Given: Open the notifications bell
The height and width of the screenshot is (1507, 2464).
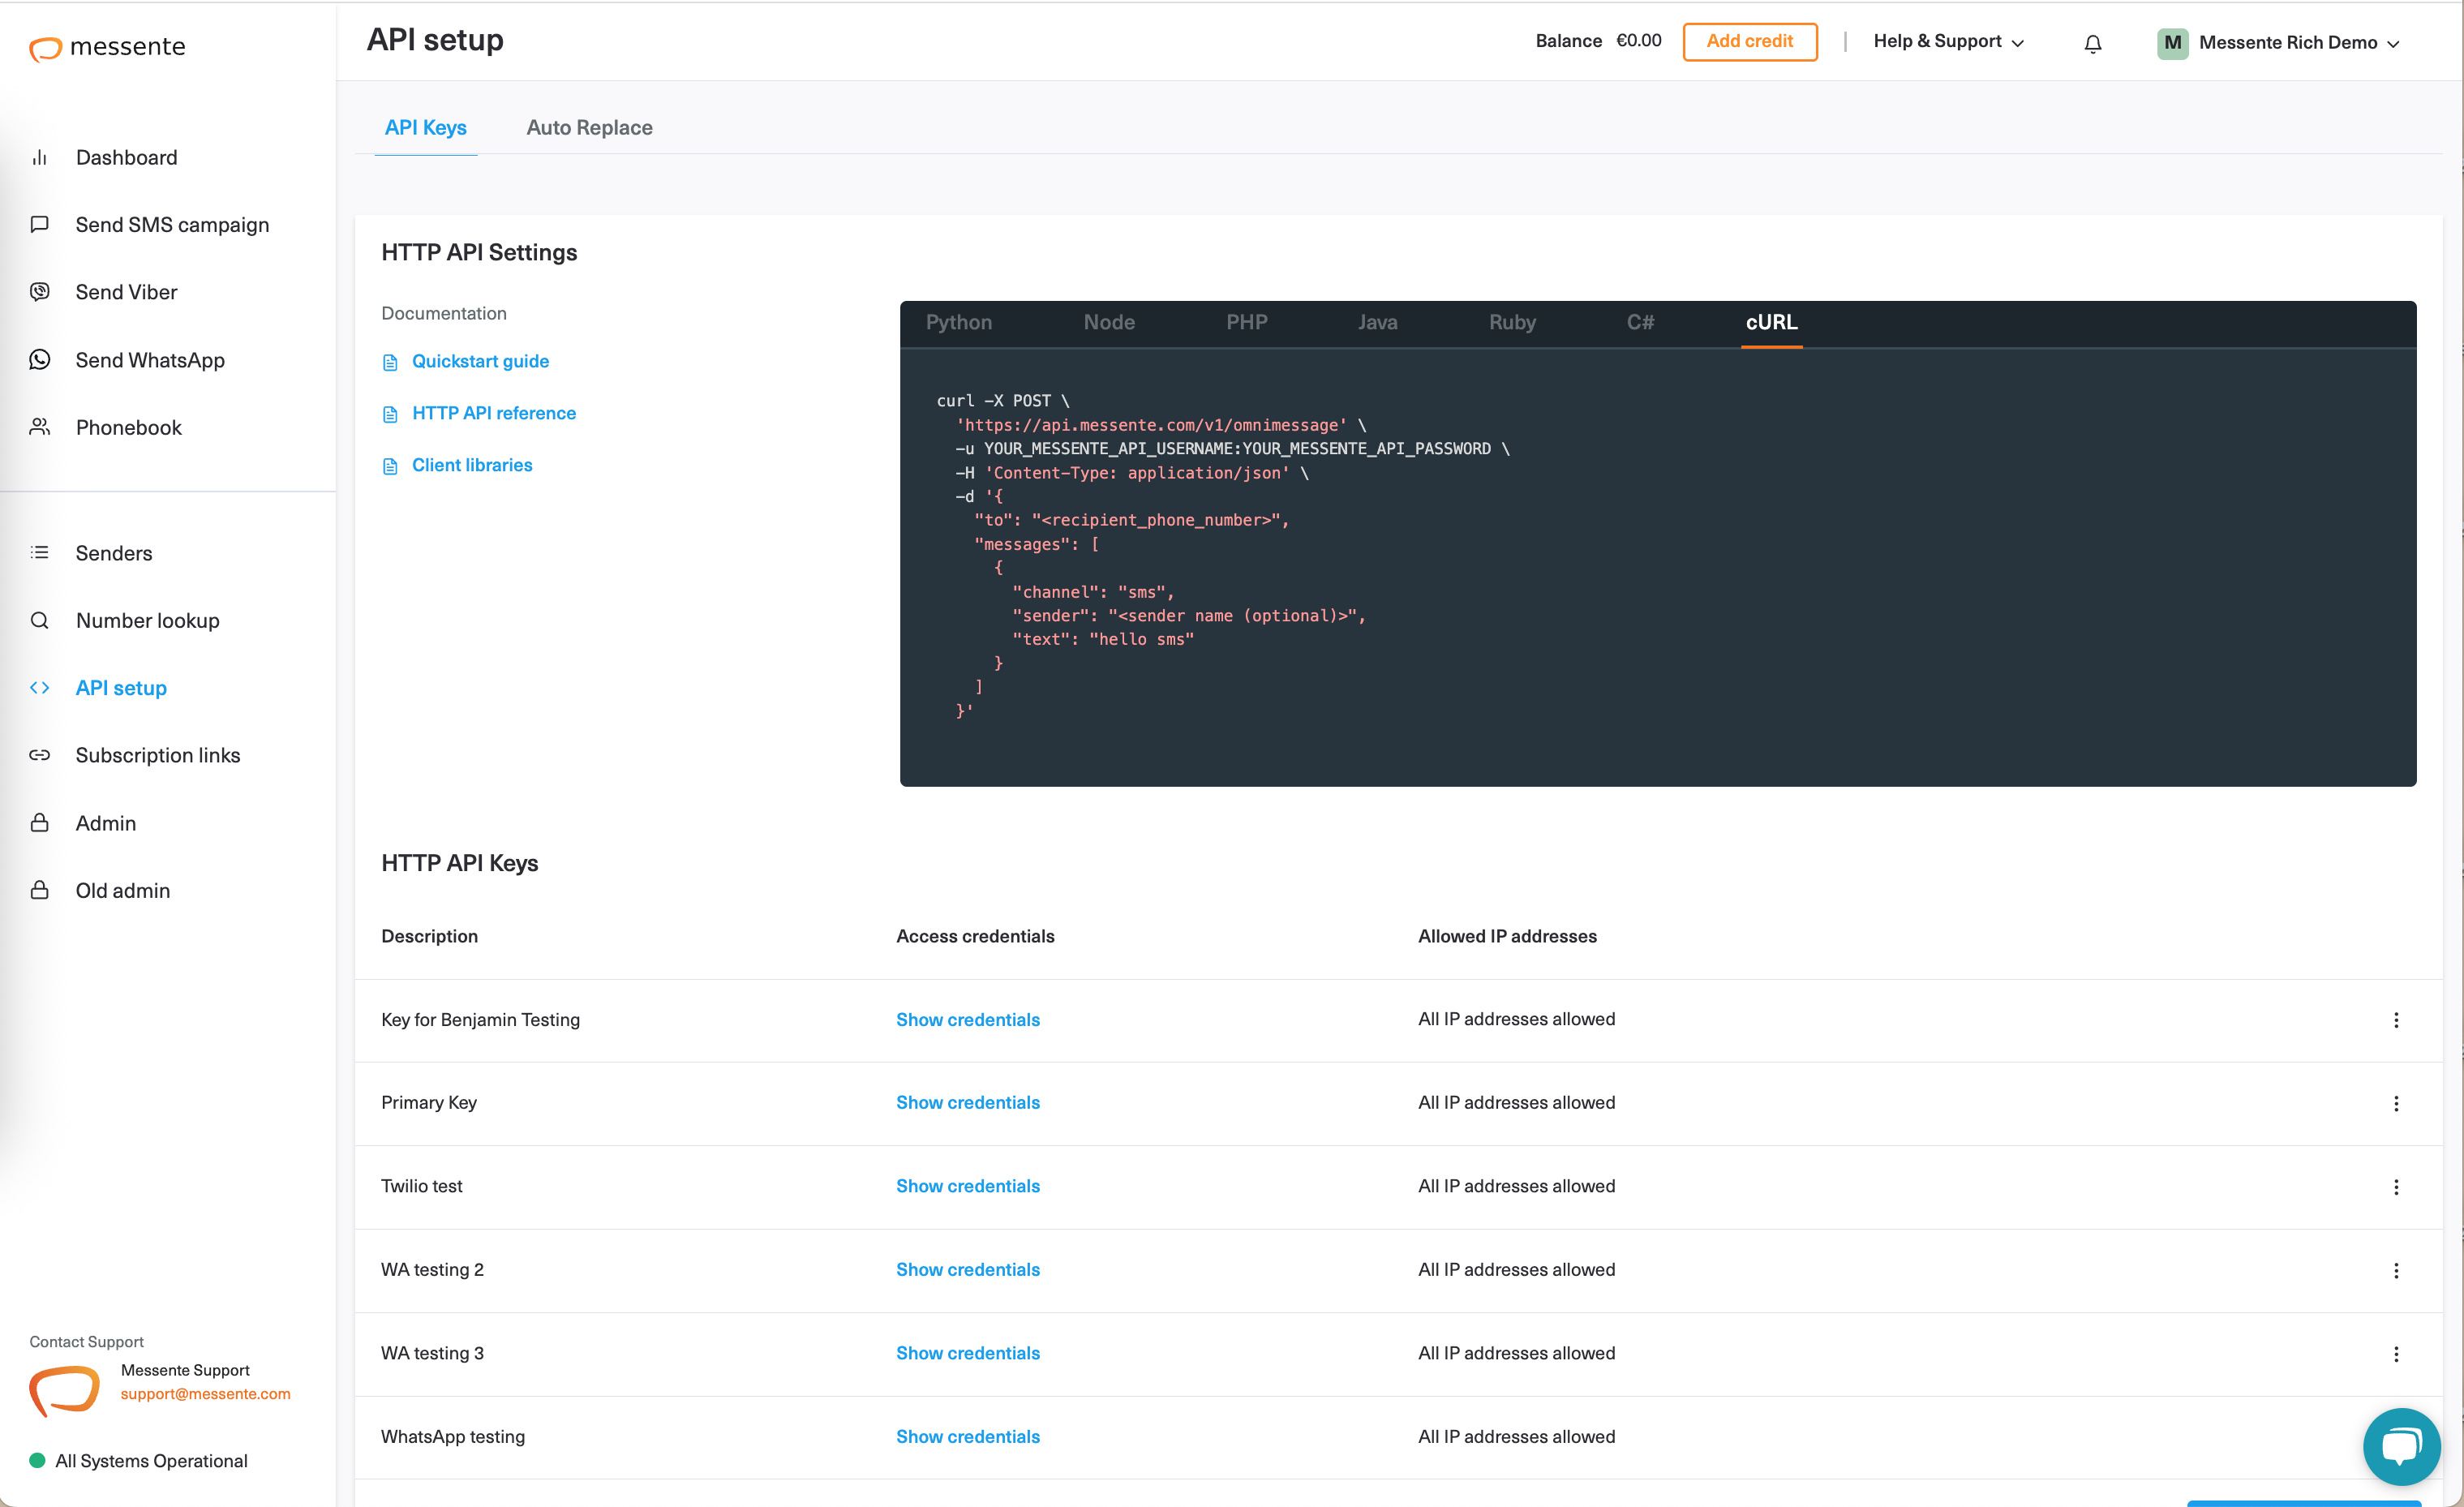Looking at the screenshot, I should click(2091, 43).
